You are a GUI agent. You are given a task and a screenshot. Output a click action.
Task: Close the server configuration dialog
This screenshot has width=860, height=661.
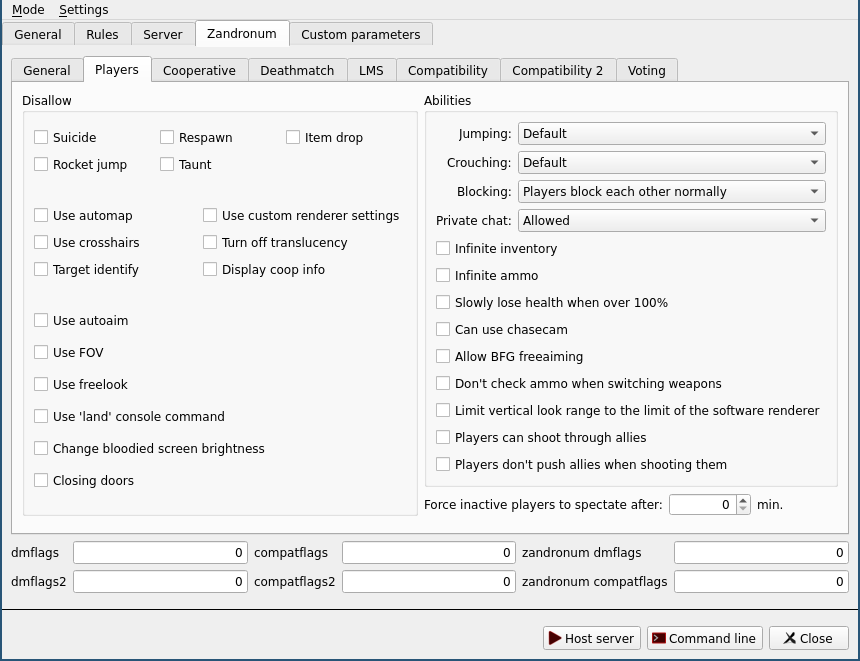click(x=808, y=638)
